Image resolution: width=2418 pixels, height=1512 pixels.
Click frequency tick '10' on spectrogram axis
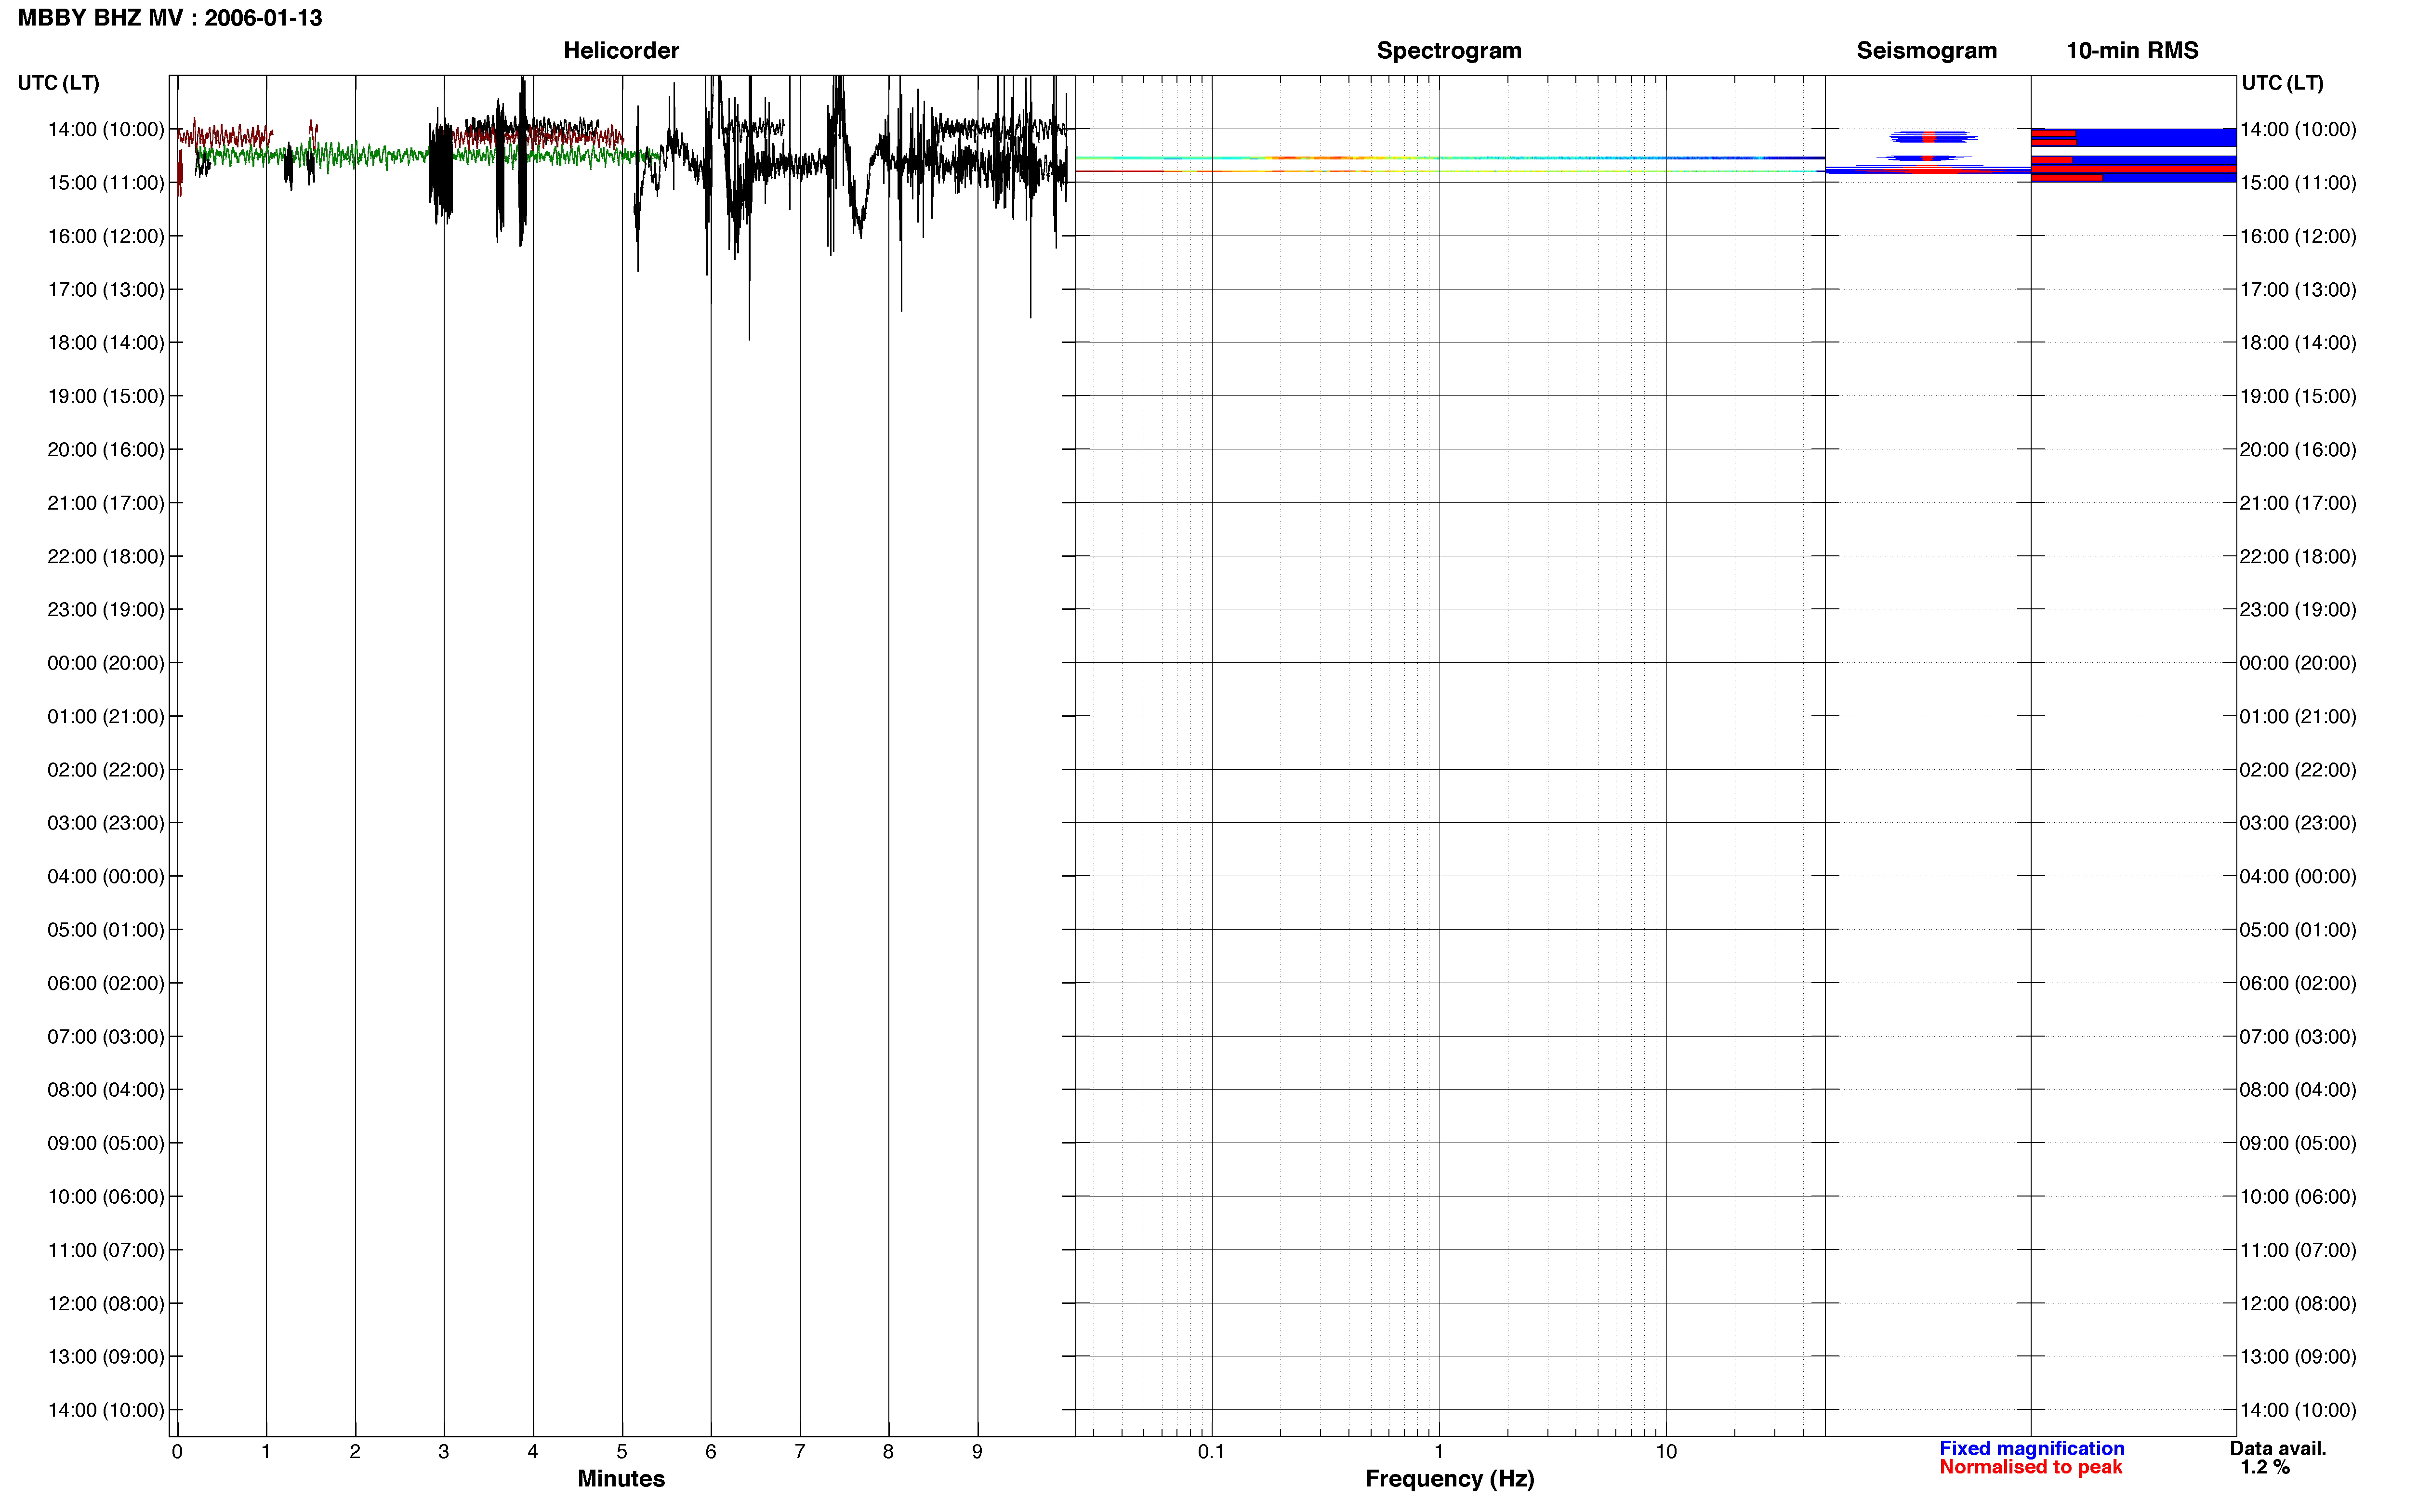pyautogui.click(x=1666, y=1452)
